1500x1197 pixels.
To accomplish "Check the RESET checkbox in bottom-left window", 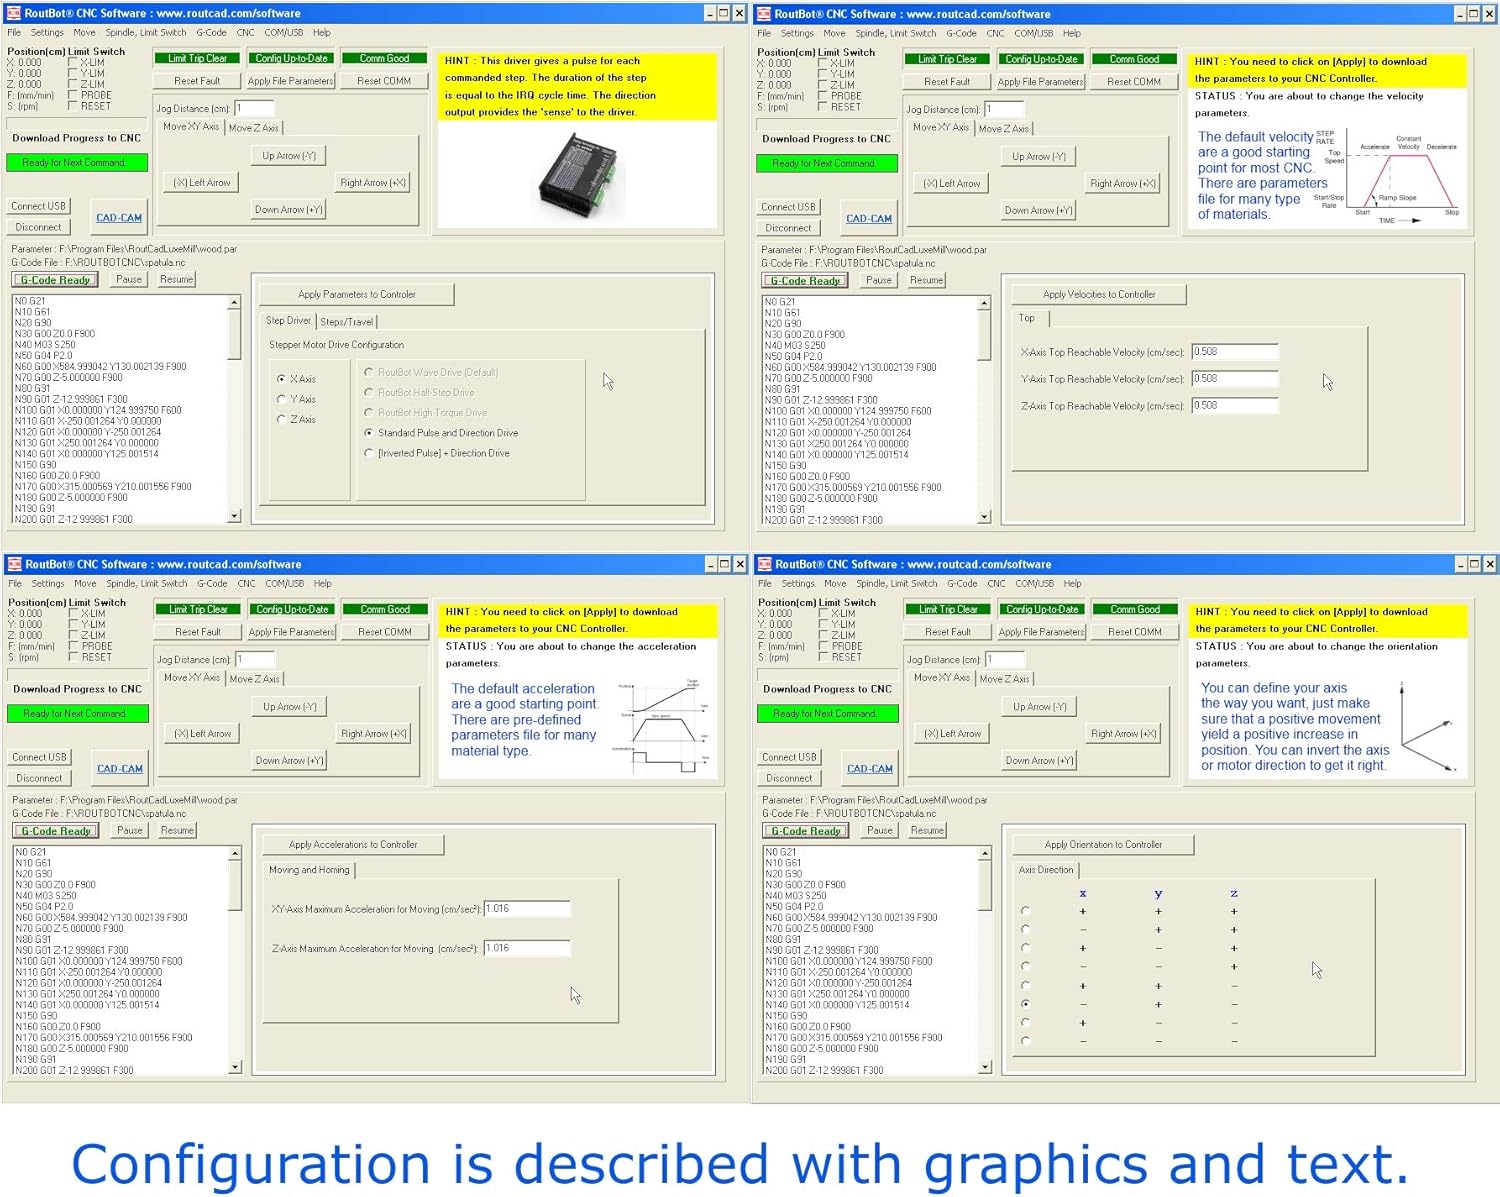I will coord(74,657).
